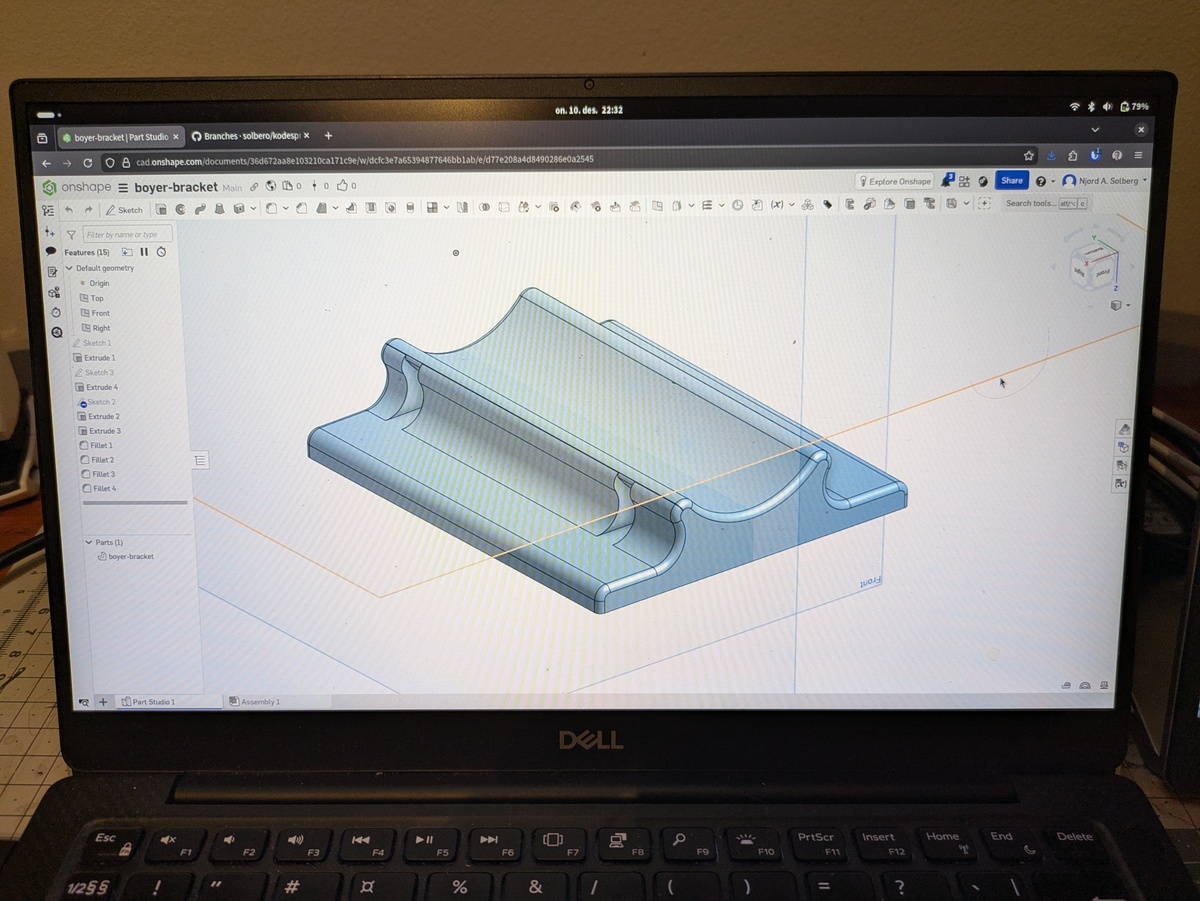This screenshot has width=1200, height=901.
Task: Open the document hamburger menu
Action: coord(123,188)
